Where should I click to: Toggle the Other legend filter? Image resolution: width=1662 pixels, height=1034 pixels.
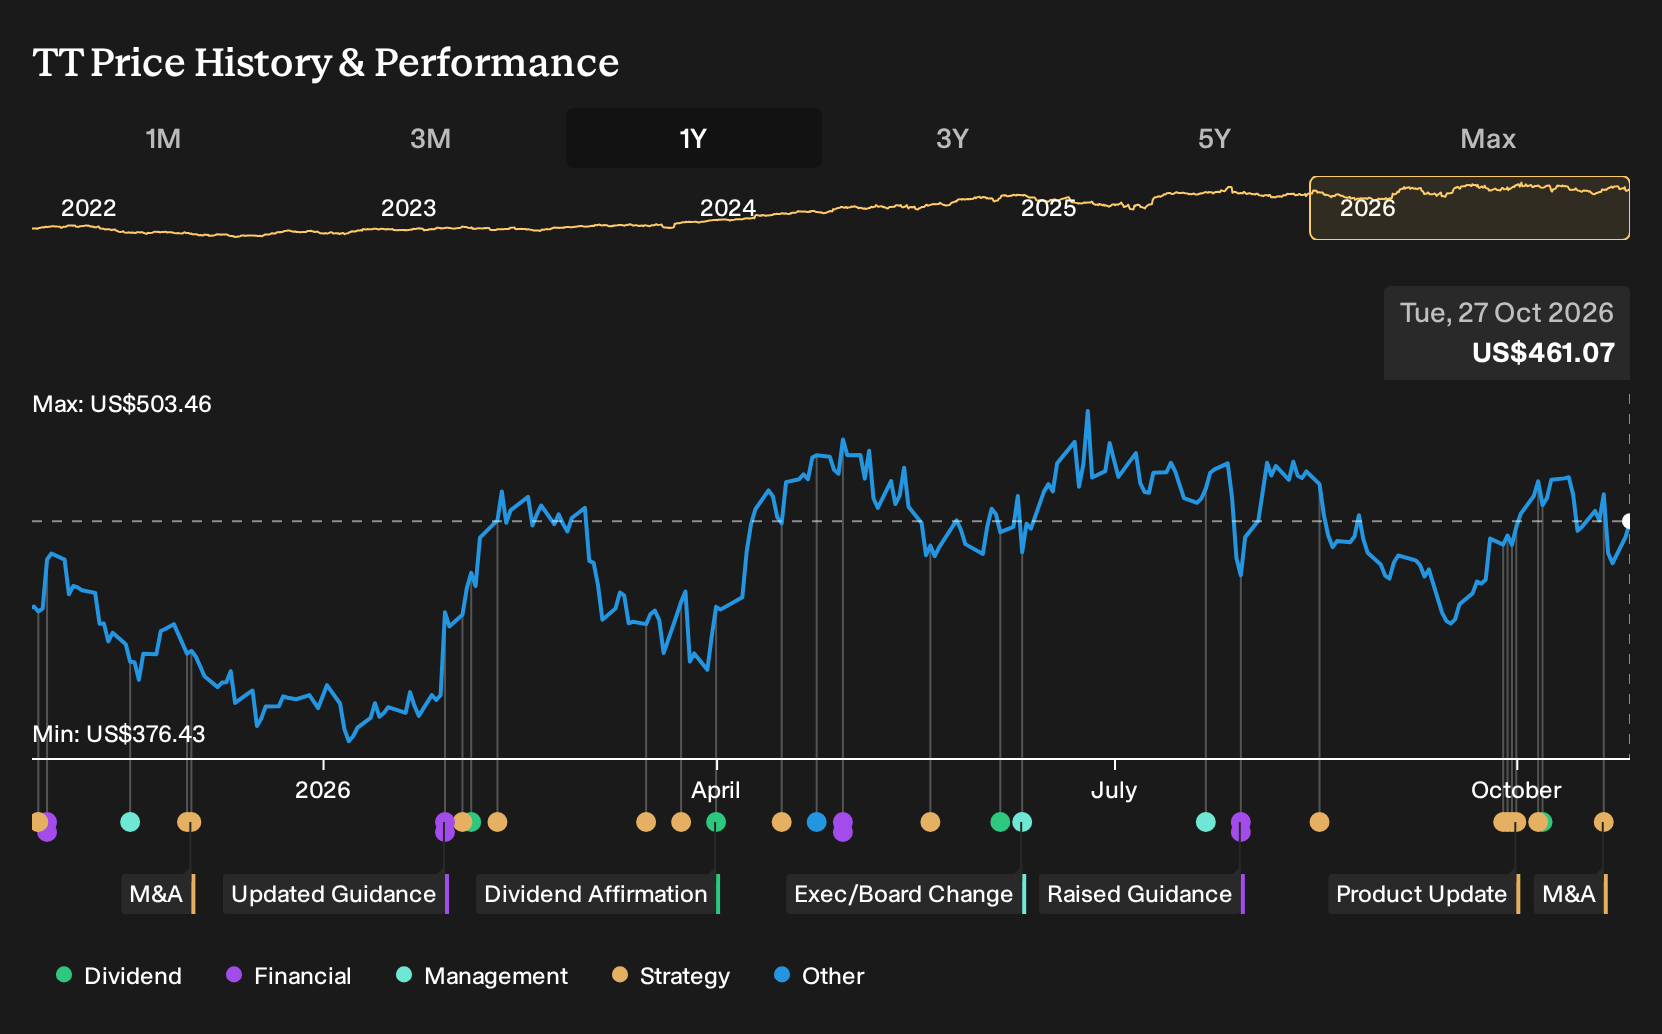pyautogui.click(x=819, y=976)
